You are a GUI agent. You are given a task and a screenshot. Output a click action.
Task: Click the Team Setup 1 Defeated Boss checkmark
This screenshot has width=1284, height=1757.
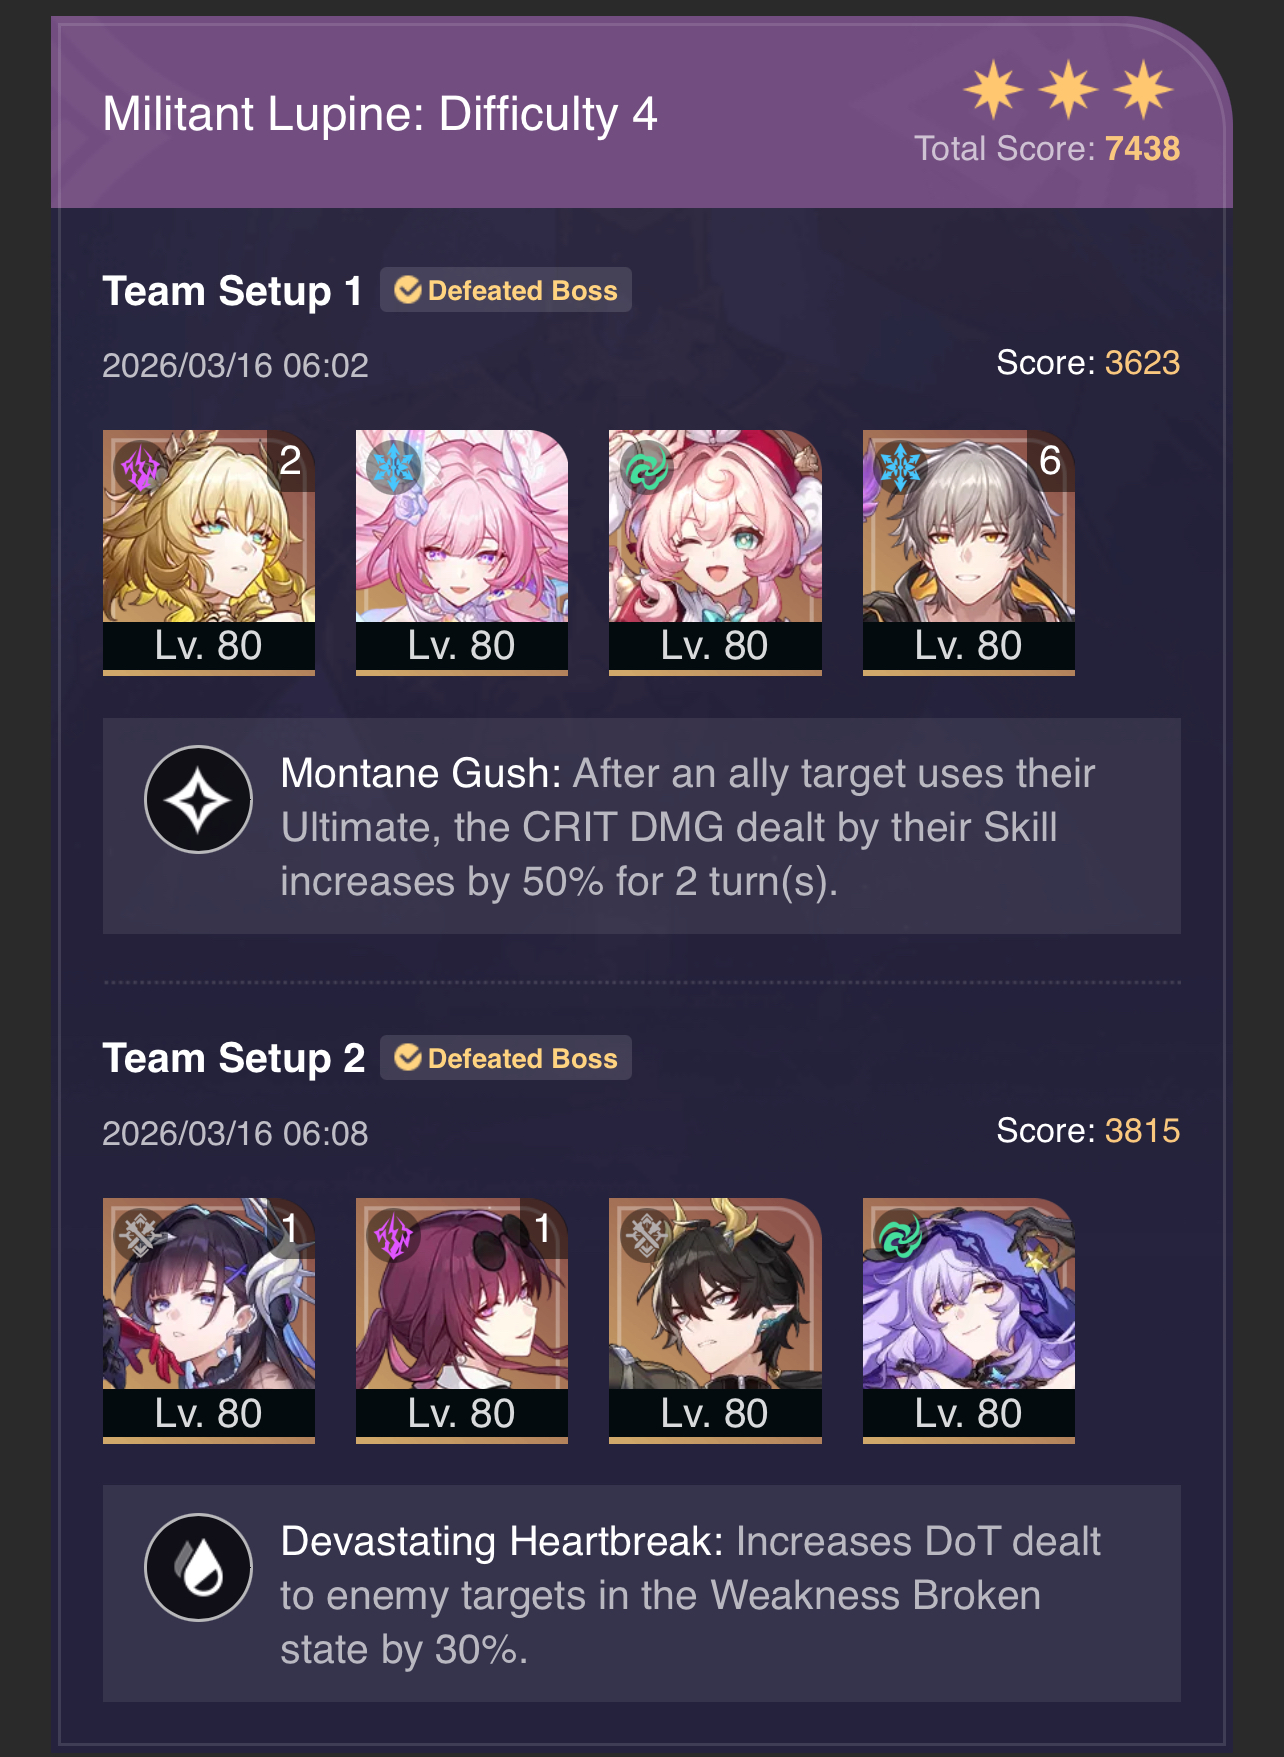408,290
